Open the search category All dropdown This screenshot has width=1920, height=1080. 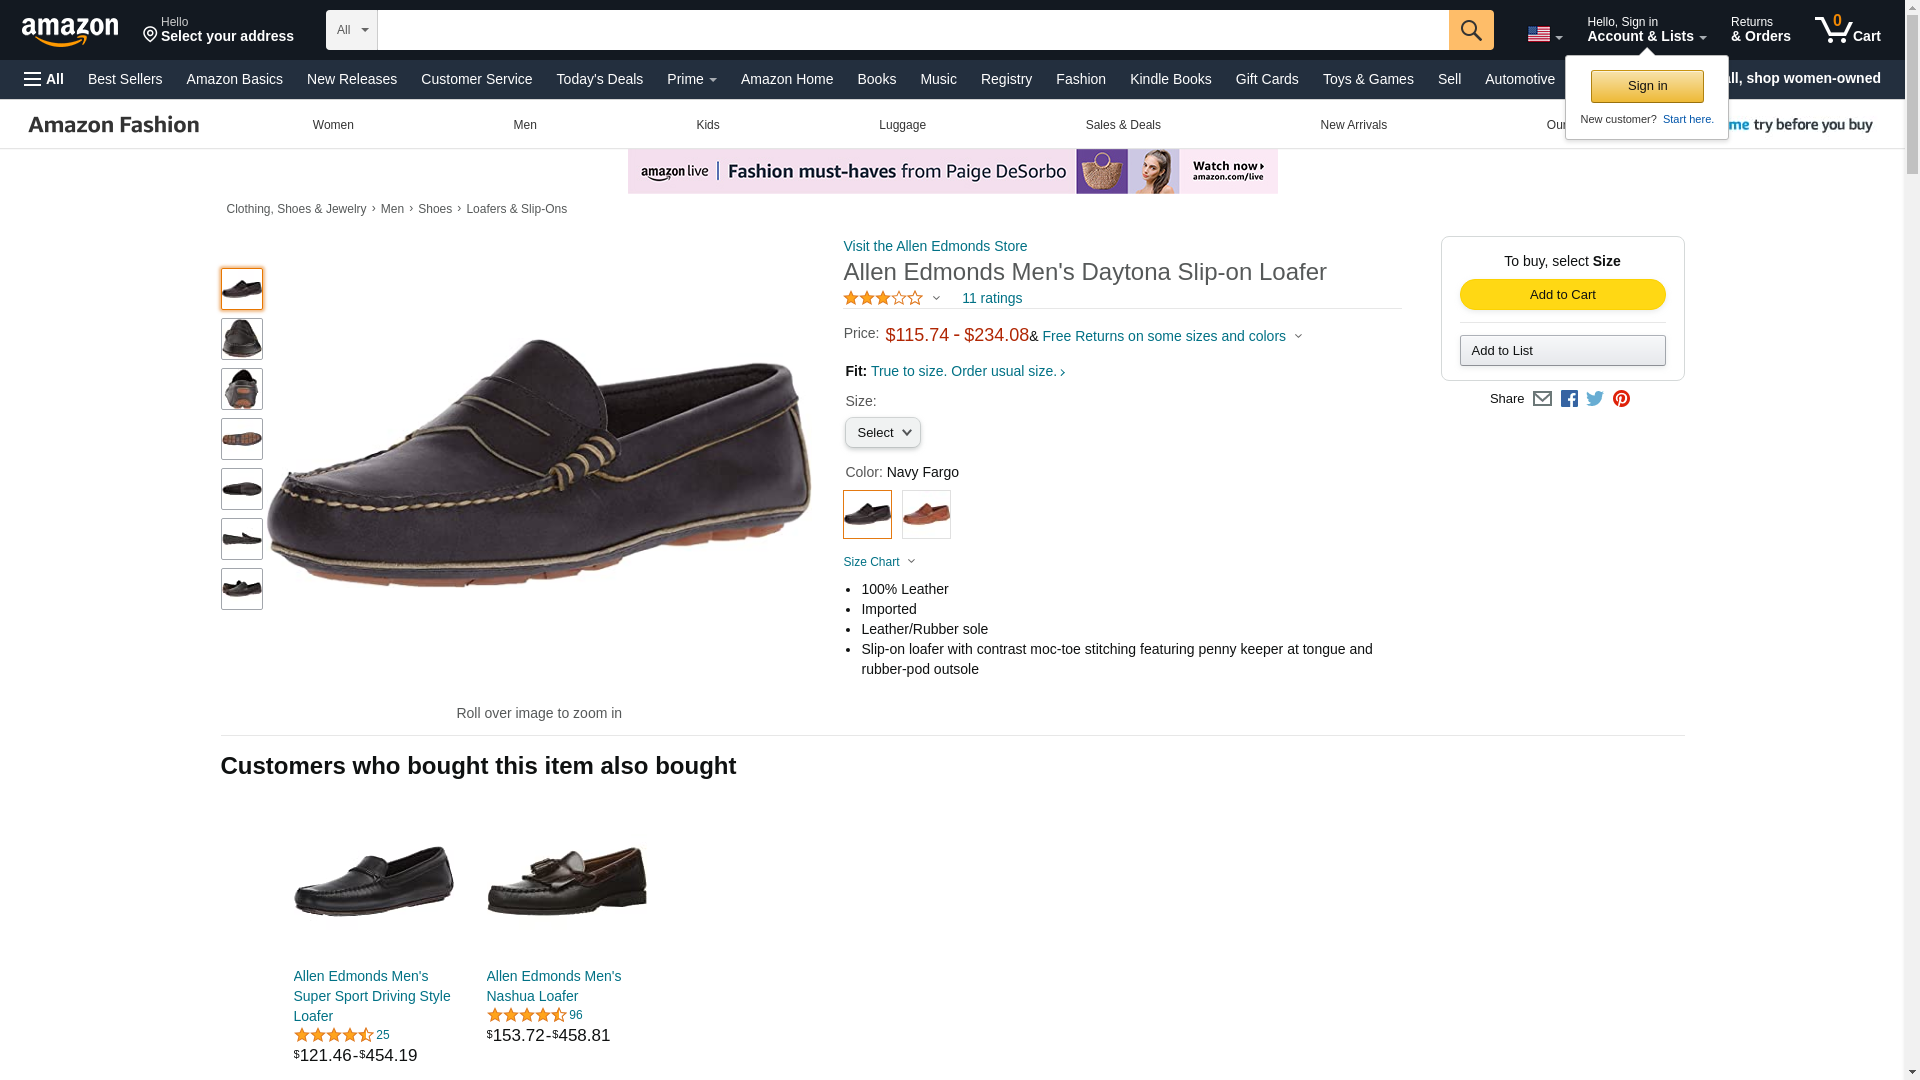[352, 30]
